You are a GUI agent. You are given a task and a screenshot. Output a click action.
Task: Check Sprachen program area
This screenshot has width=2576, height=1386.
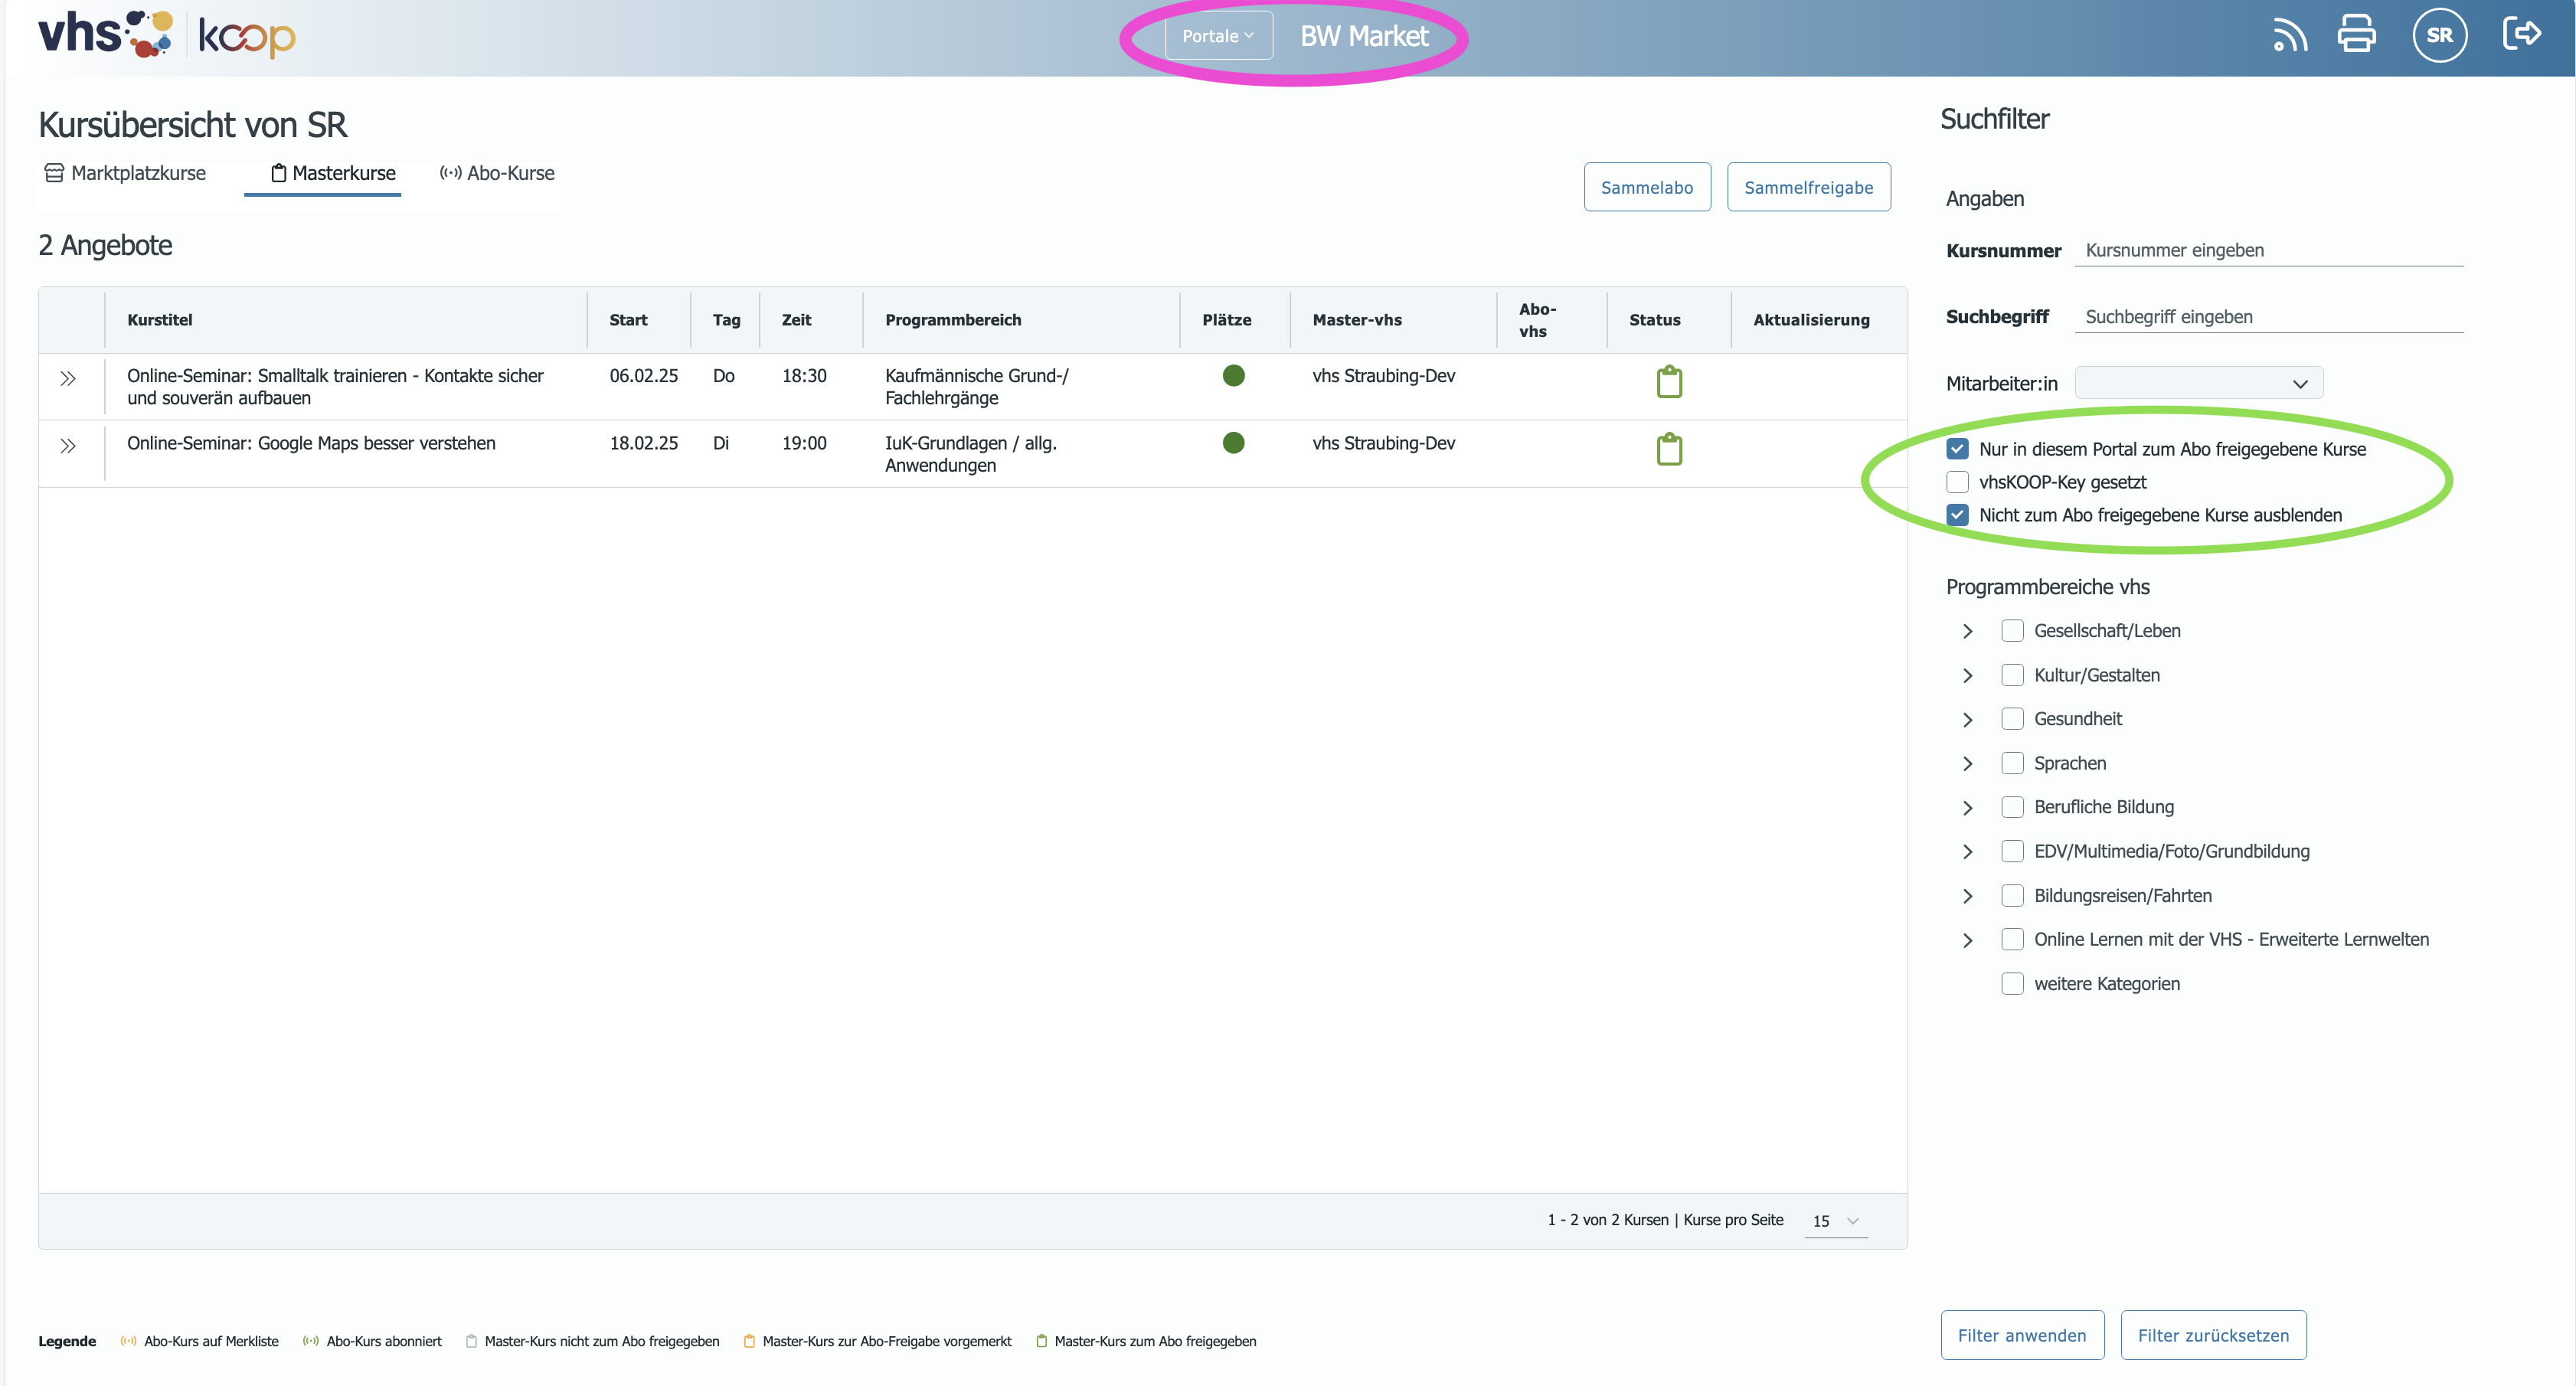(2012, 763)
